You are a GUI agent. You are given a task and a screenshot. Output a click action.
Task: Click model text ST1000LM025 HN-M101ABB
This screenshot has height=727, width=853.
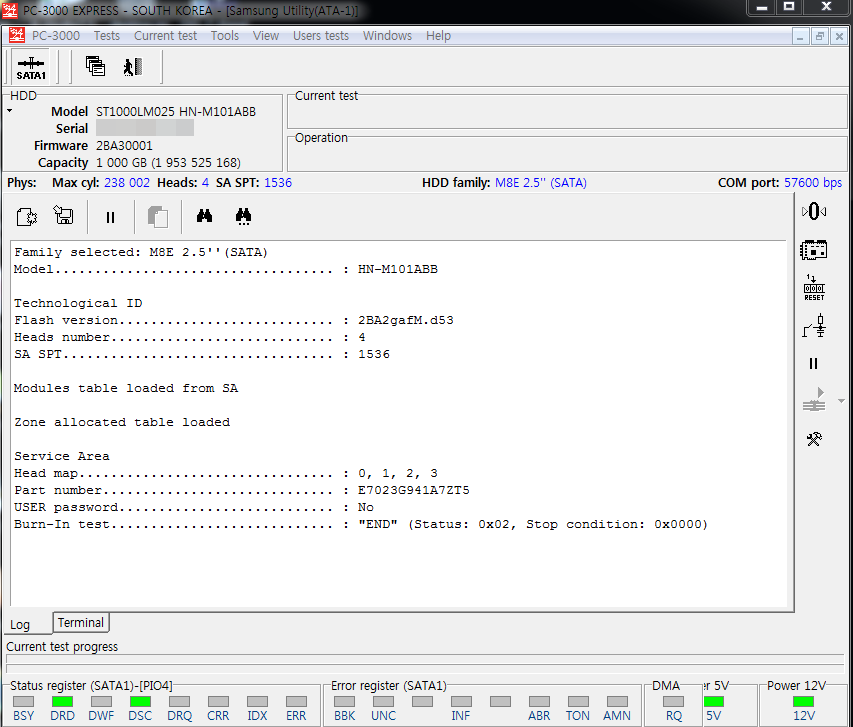(176, 112)
